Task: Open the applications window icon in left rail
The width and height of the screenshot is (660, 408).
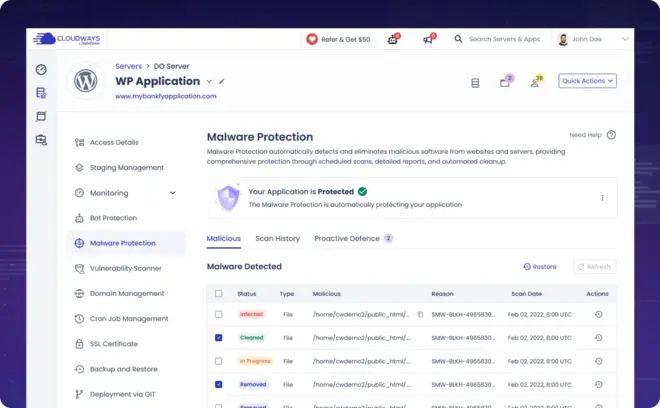Action: [x=41, y=116]
